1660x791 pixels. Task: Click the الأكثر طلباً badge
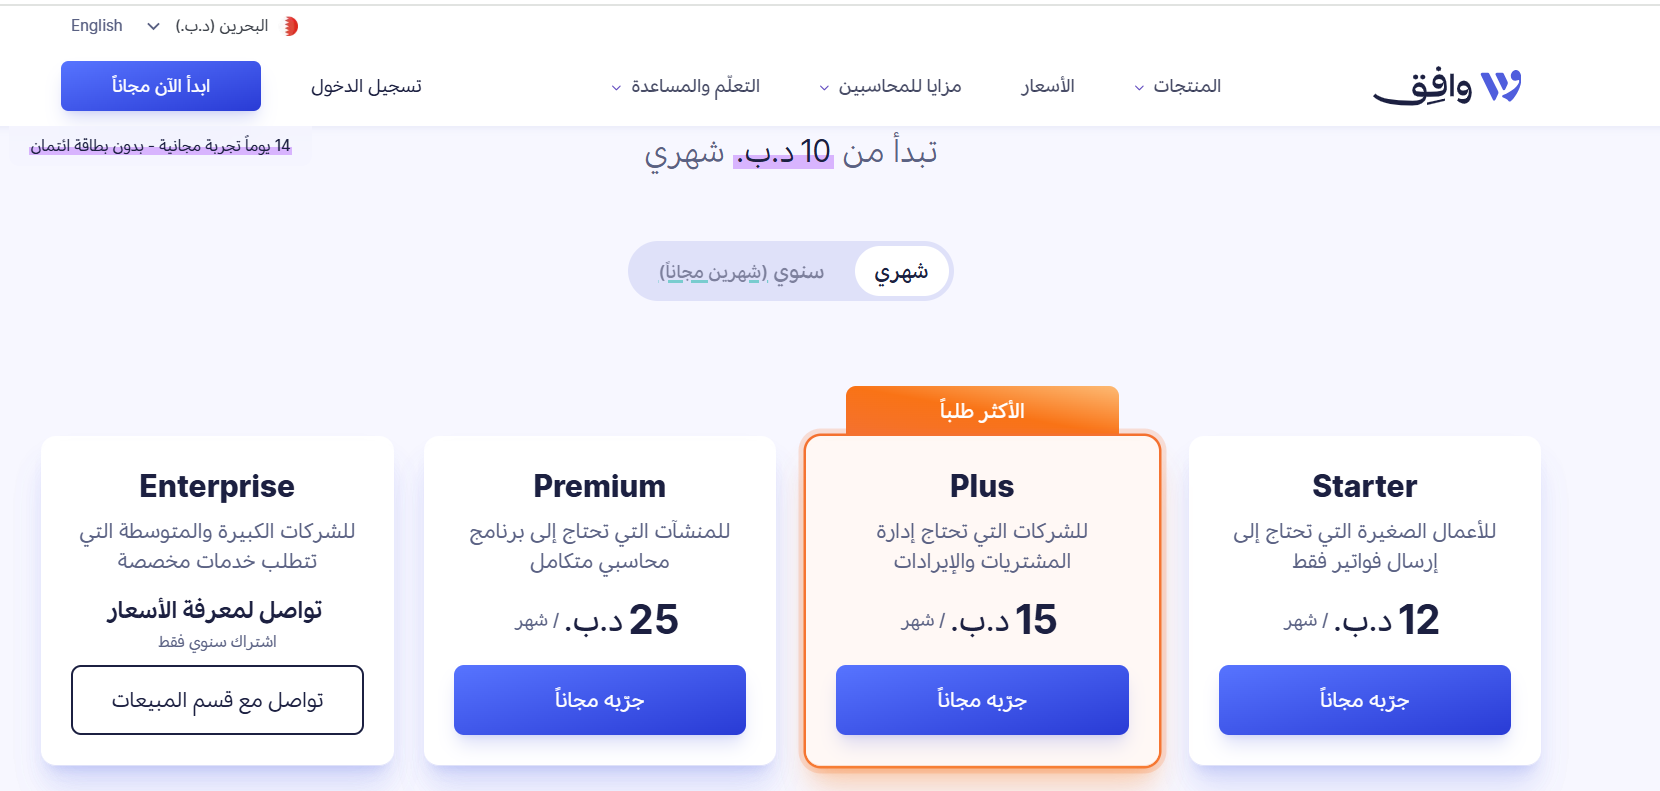click(982, 410)
